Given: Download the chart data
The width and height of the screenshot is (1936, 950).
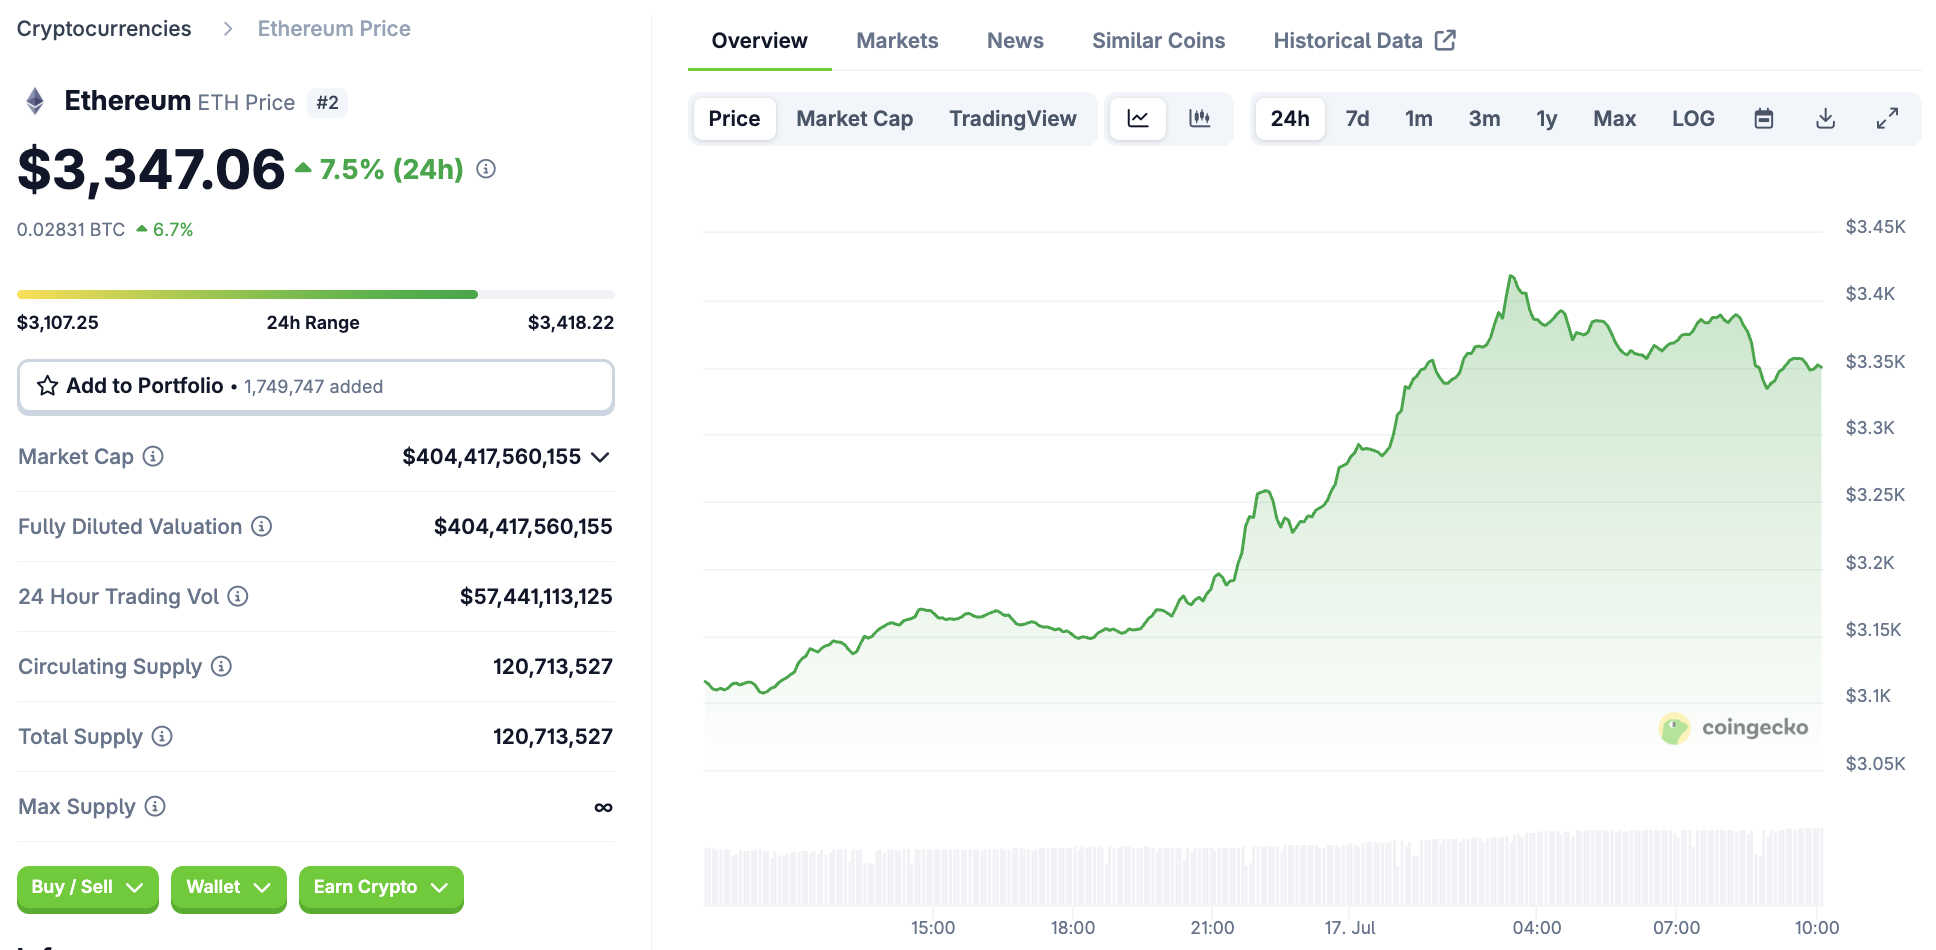Looking at the screenshot, I should click(1825, 119).
